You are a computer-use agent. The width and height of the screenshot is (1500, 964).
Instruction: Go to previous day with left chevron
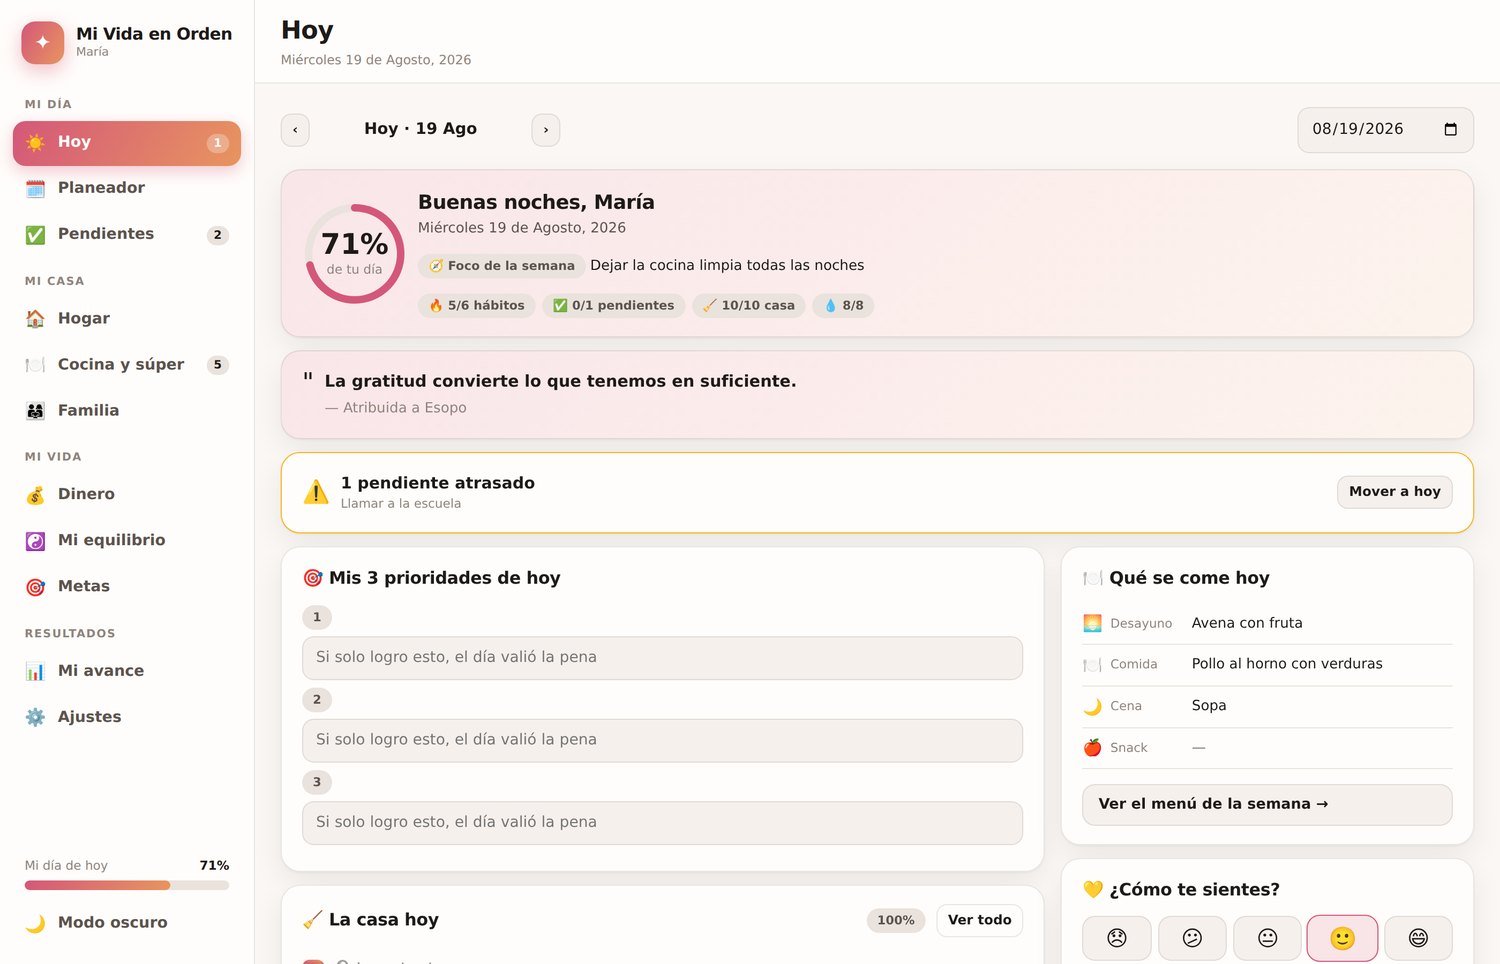coord(295,130)
